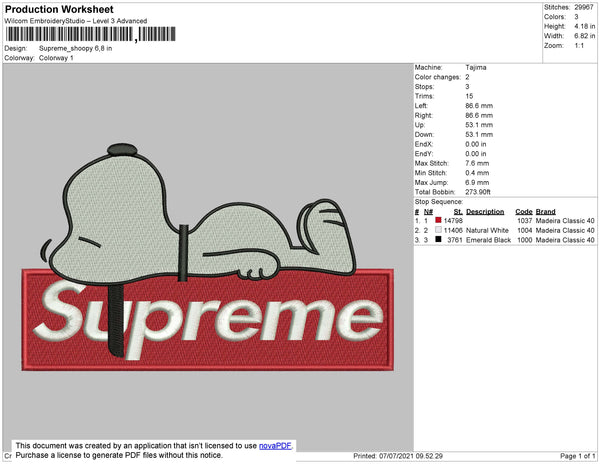
Task: Select design name 'Supreme_shoopy 6,8 in'
Action: point(75,49)
